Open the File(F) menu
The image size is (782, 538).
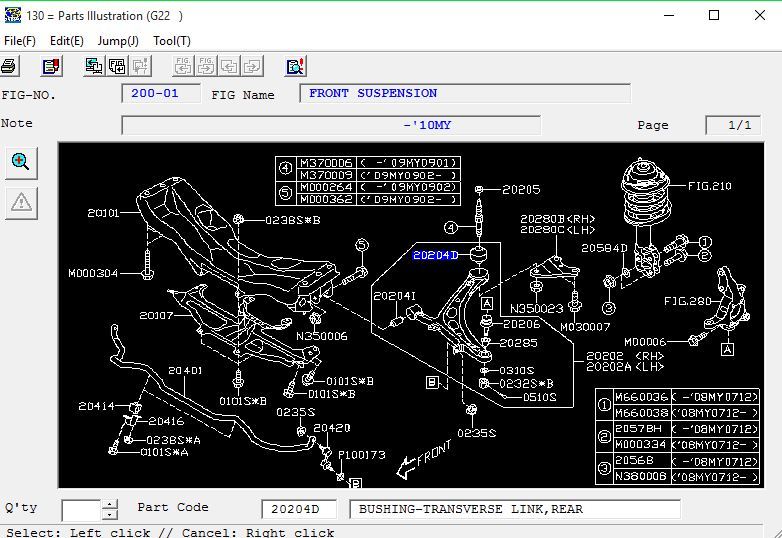(x=19, y=41)
